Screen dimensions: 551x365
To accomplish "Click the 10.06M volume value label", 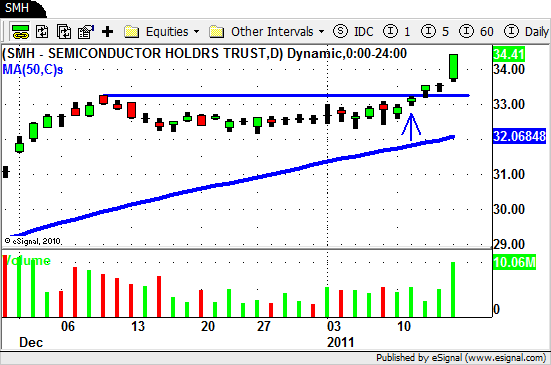I will tap(514, 262).
